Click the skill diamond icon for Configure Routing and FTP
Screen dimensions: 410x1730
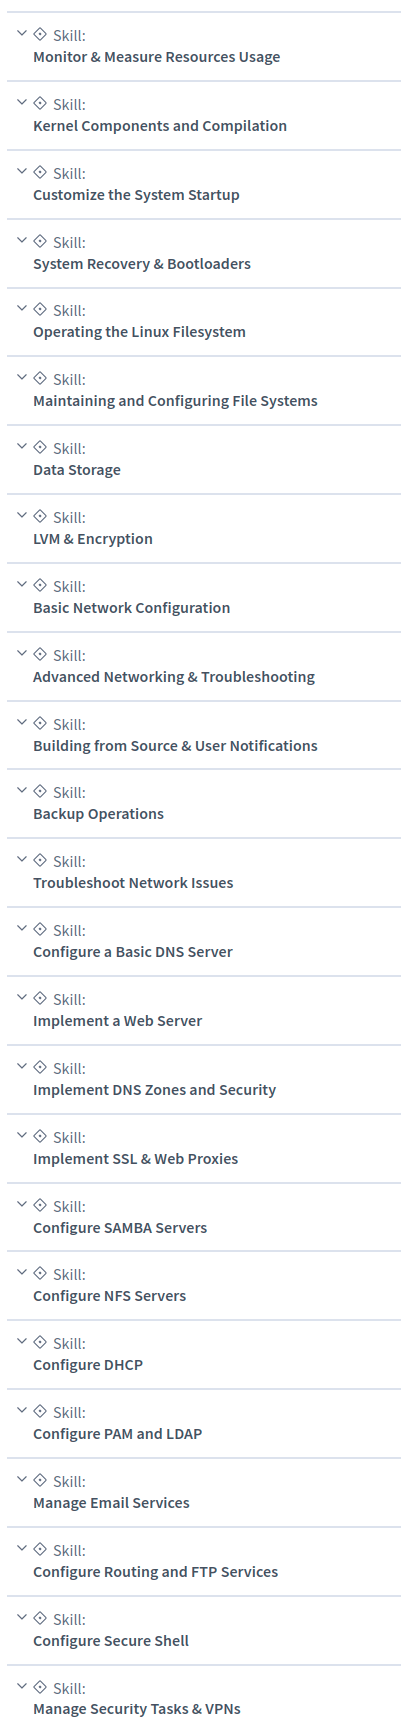(x=40, y=1549)
